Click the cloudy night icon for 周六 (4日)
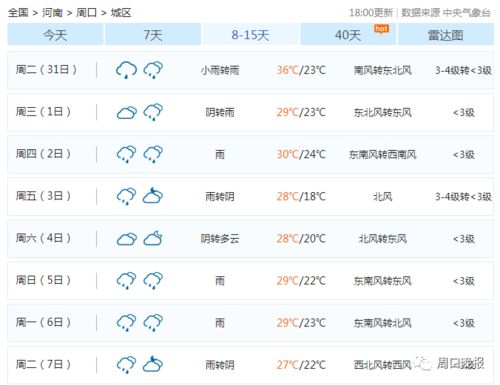Screen dimensions: 500x385 [153, 238]
